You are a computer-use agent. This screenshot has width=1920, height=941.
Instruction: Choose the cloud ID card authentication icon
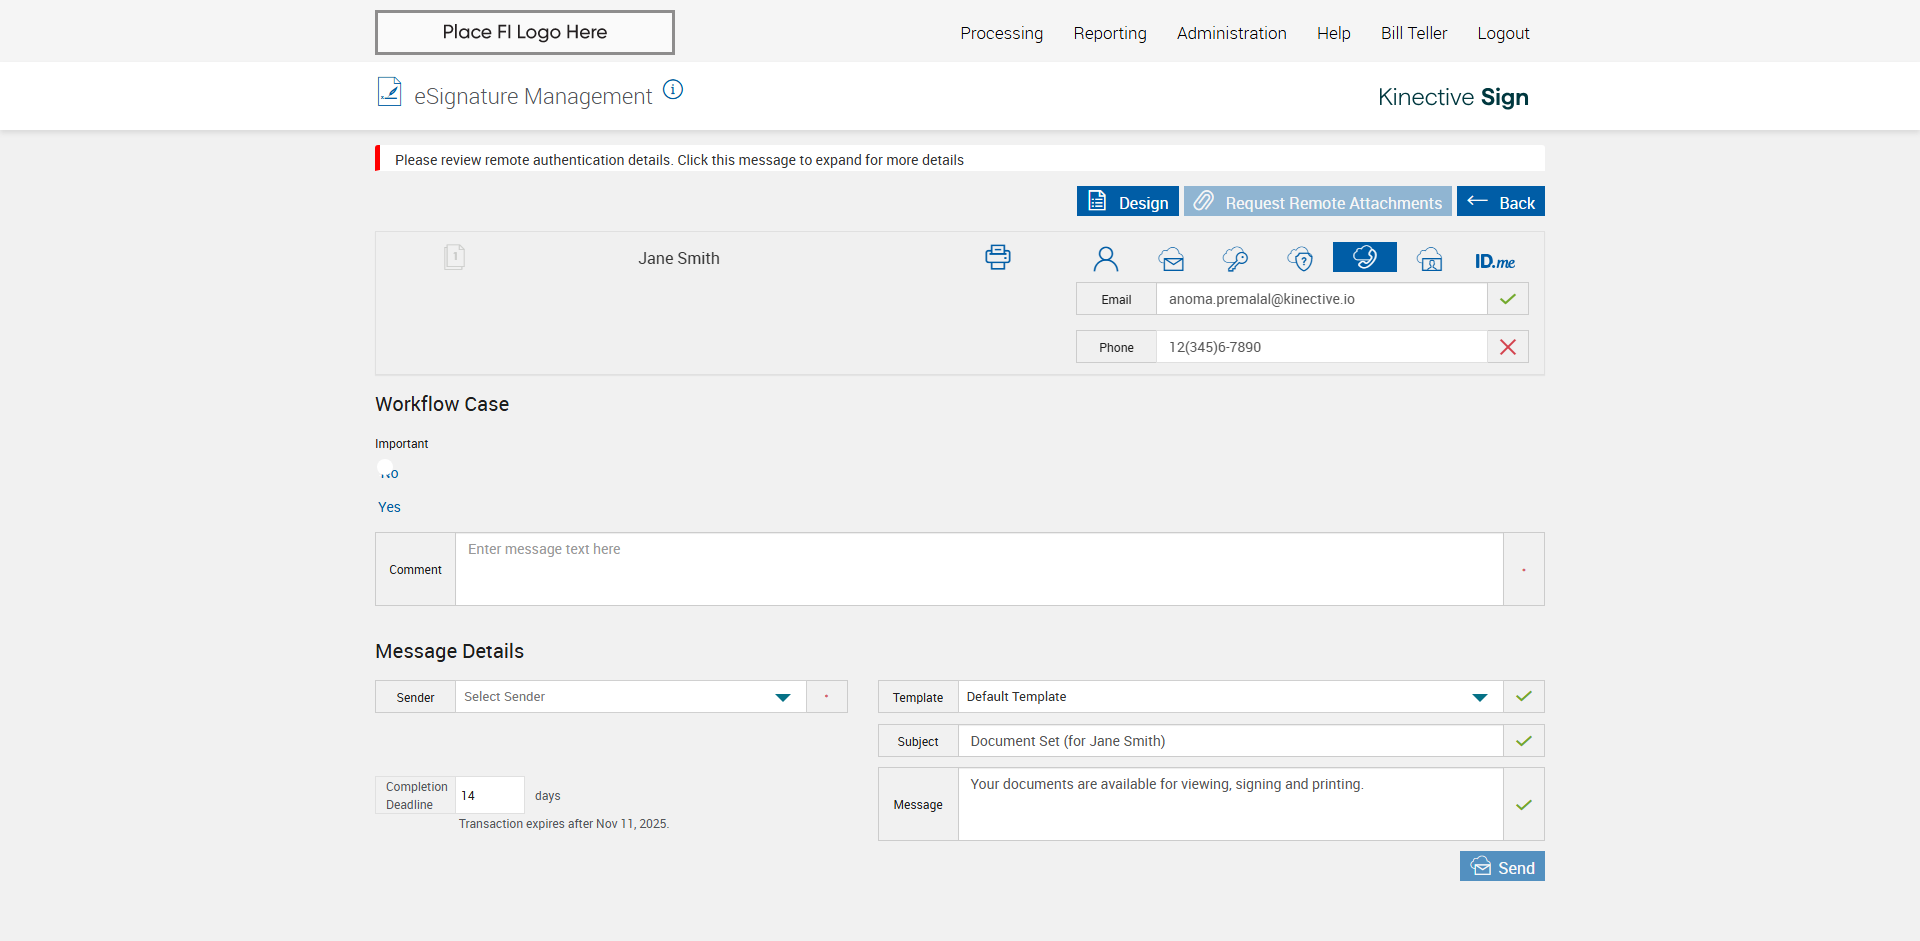[1430, 259]
